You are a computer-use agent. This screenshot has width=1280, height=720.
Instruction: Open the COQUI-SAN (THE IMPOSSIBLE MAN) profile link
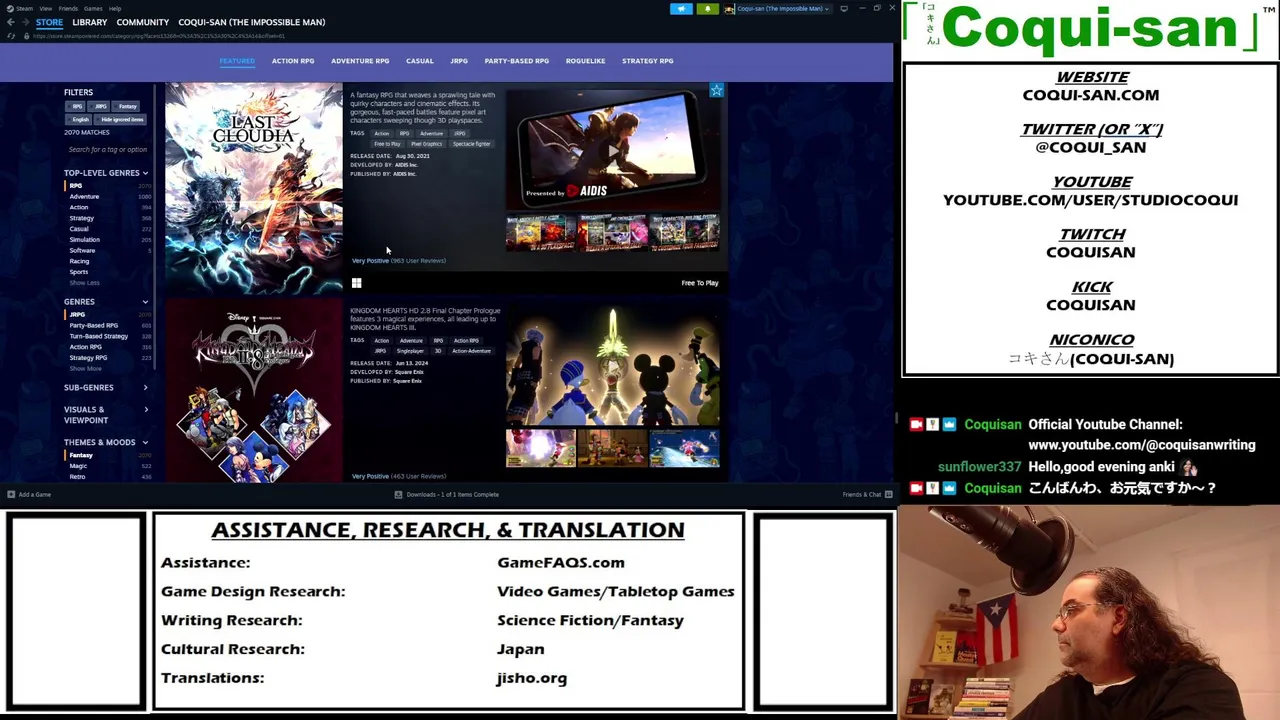point(252,22)
